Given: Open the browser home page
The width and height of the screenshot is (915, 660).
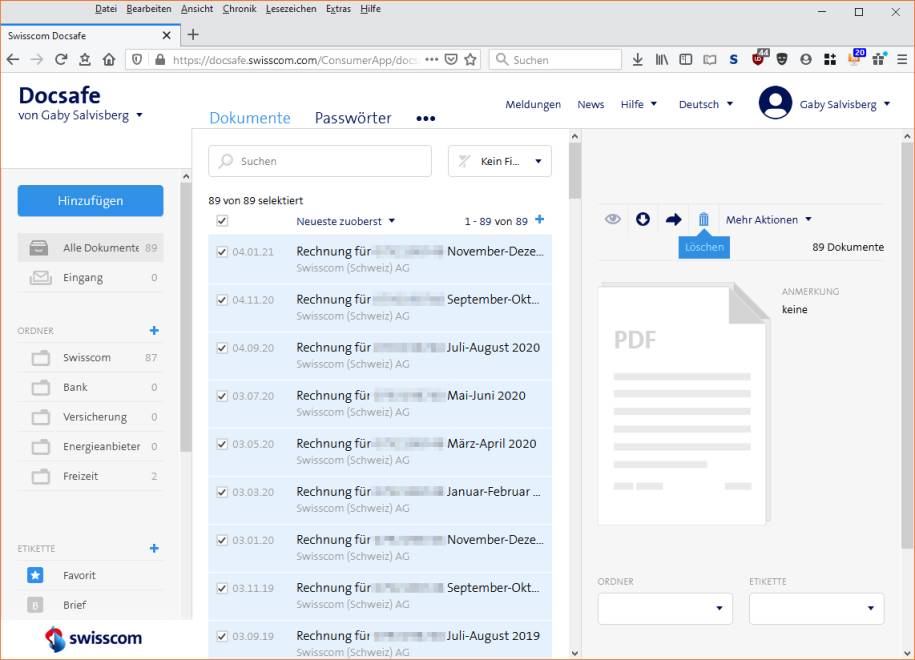Looking at the screenshot, I should pos(109,60).
